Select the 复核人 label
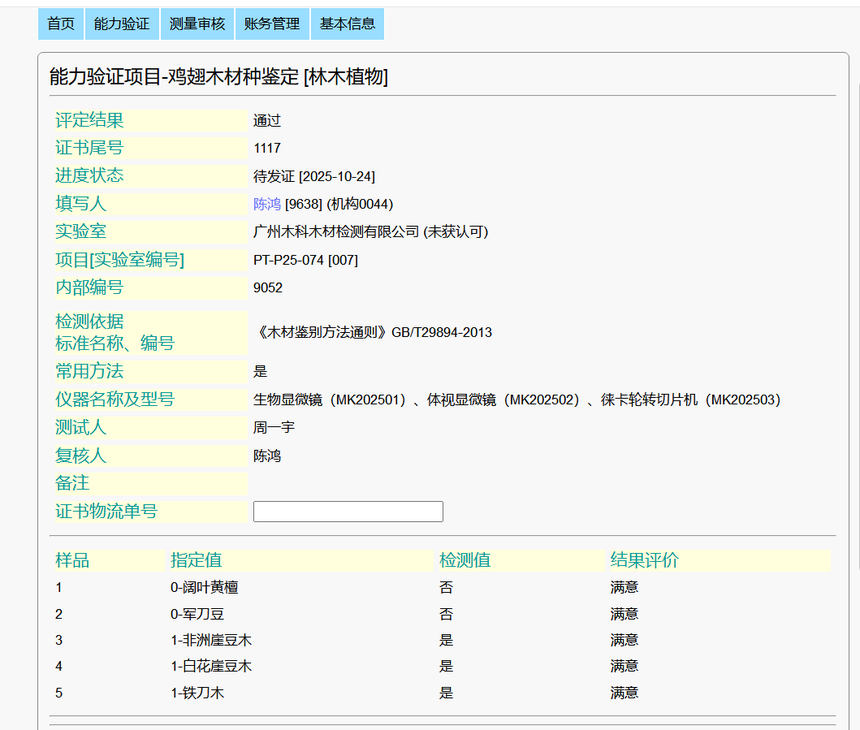This screenshot has height=730, width=860. tap(81, 455)
